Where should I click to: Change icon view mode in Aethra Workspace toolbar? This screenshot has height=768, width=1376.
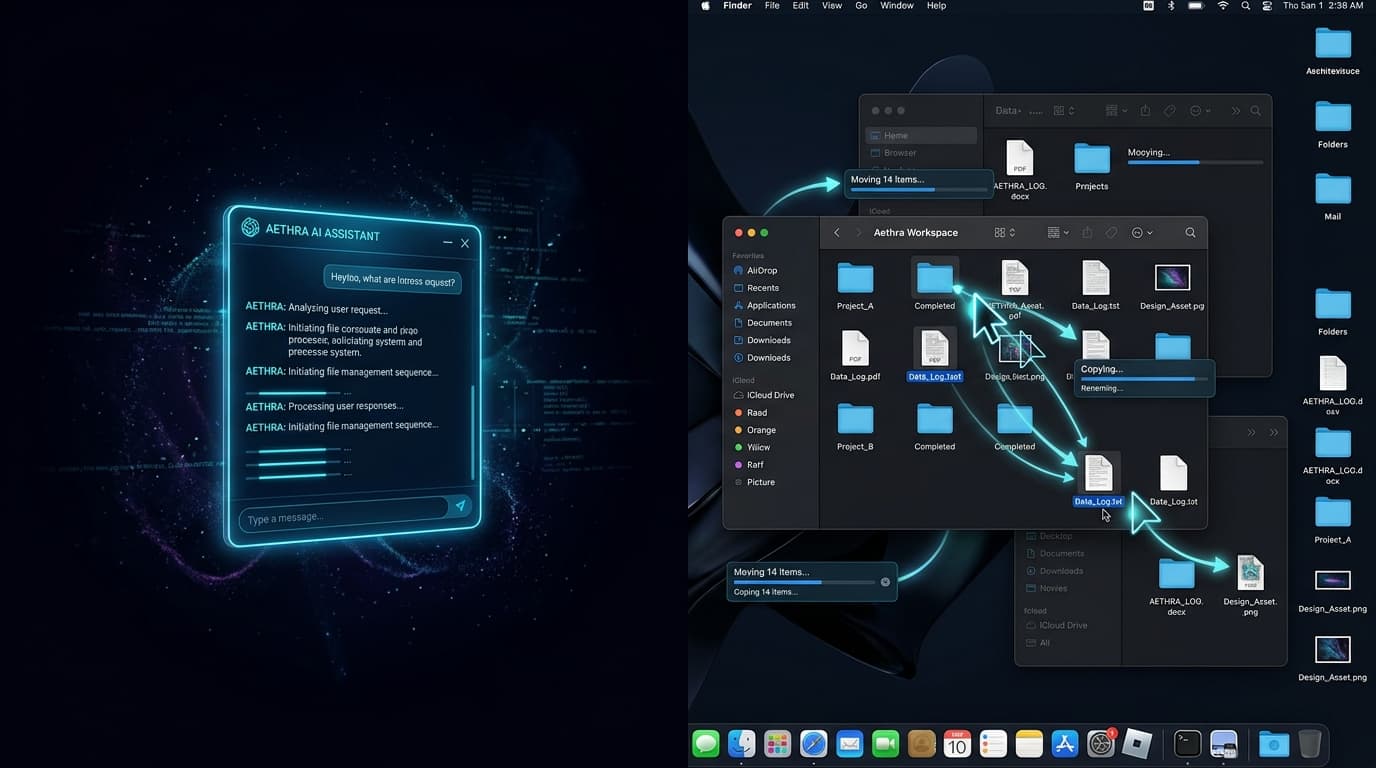1005,232
